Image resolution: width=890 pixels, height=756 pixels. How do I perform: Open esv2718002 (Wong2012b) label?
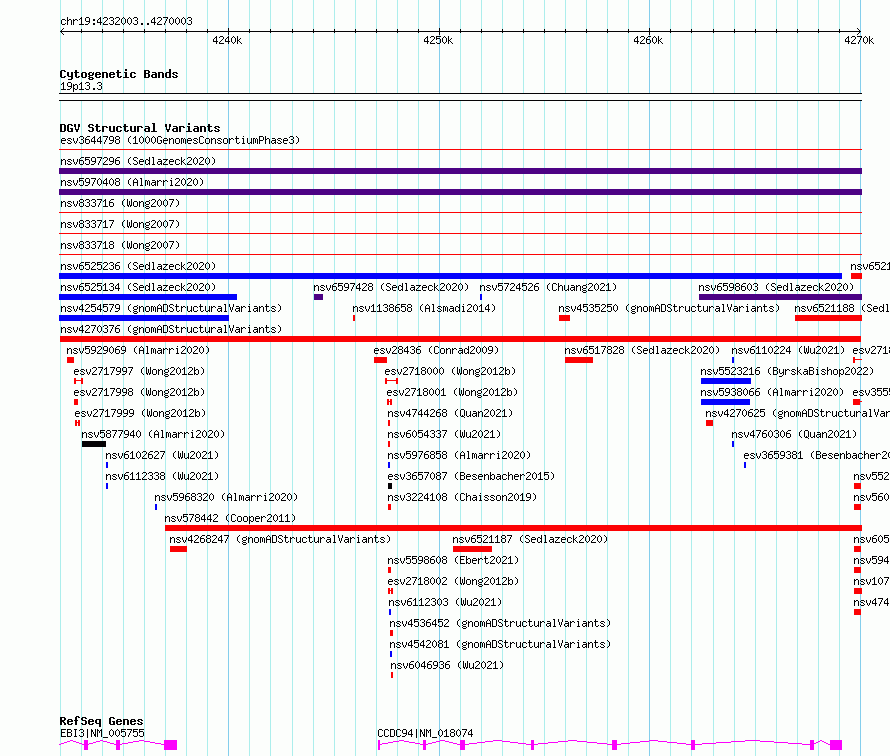coord(453,581)
